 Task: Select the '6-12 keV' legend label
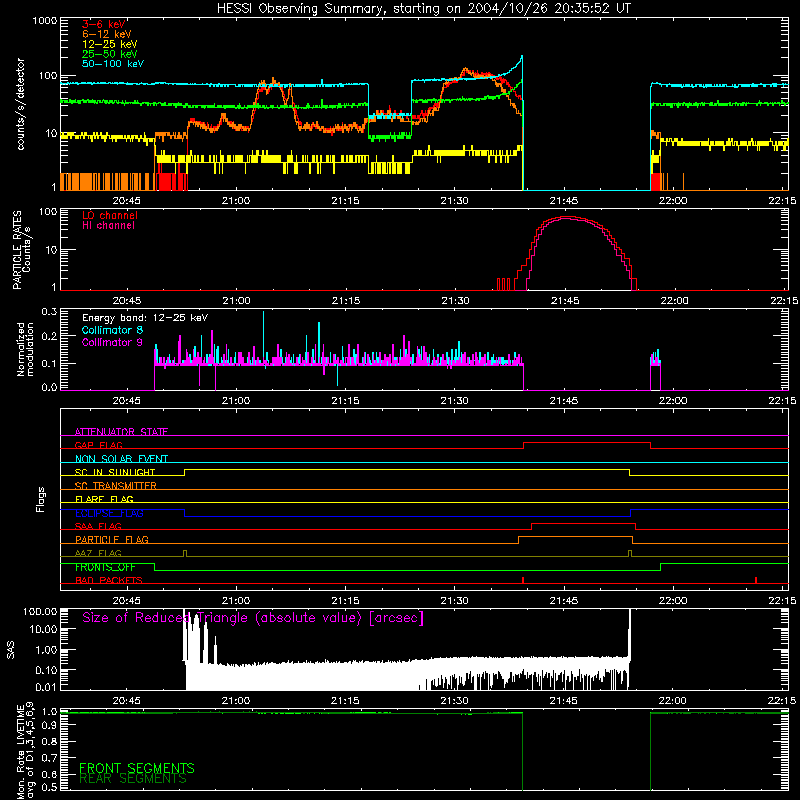107,34
